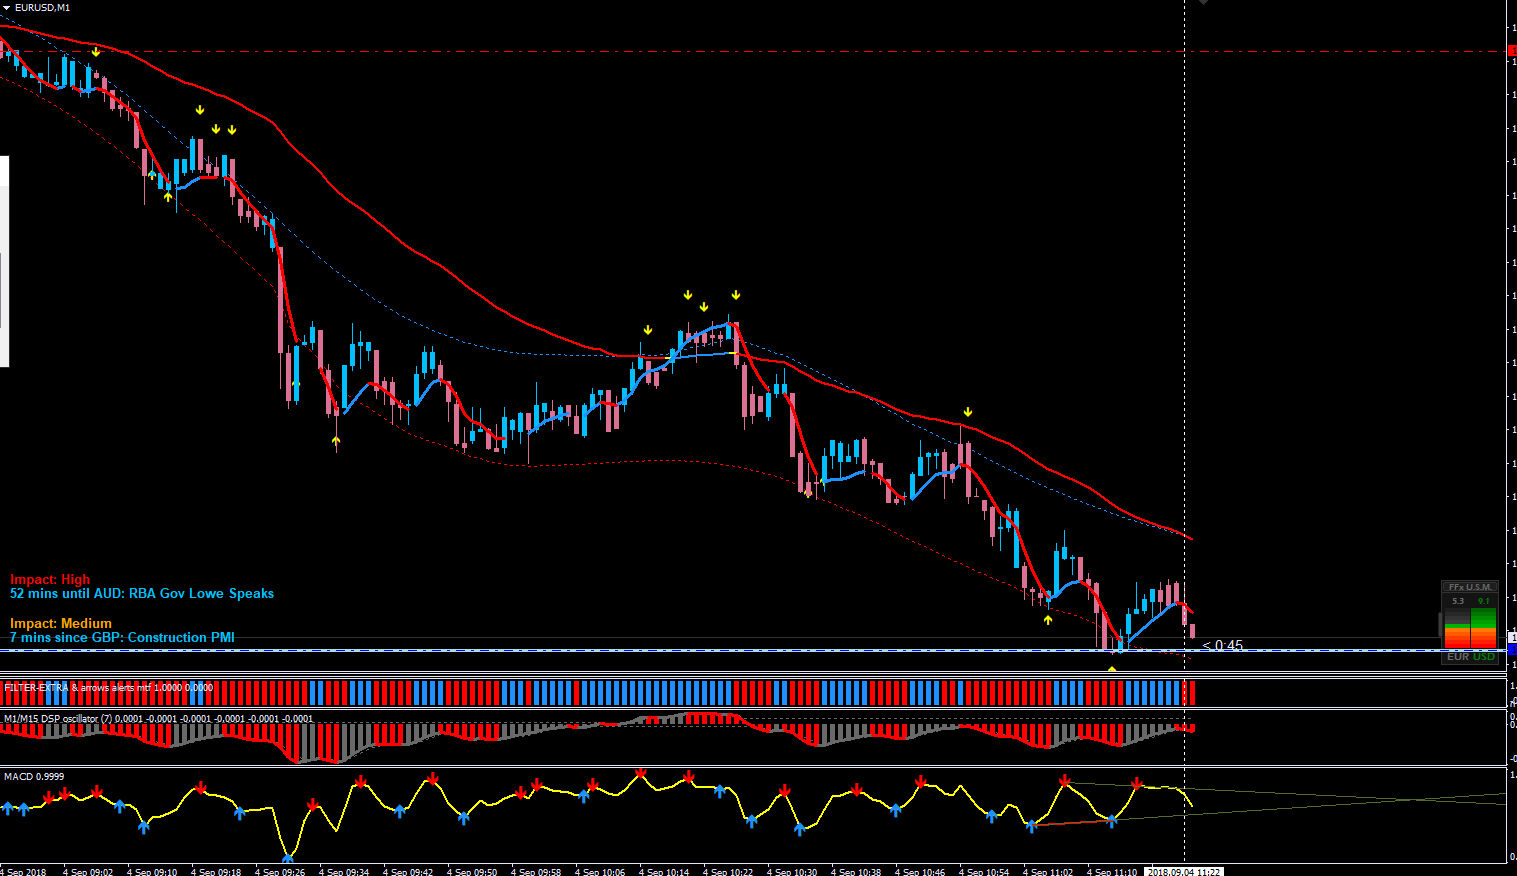Click the FFx U.S.M. widget header
The width and height of the screenshot is (1517, 876).
1470,587
